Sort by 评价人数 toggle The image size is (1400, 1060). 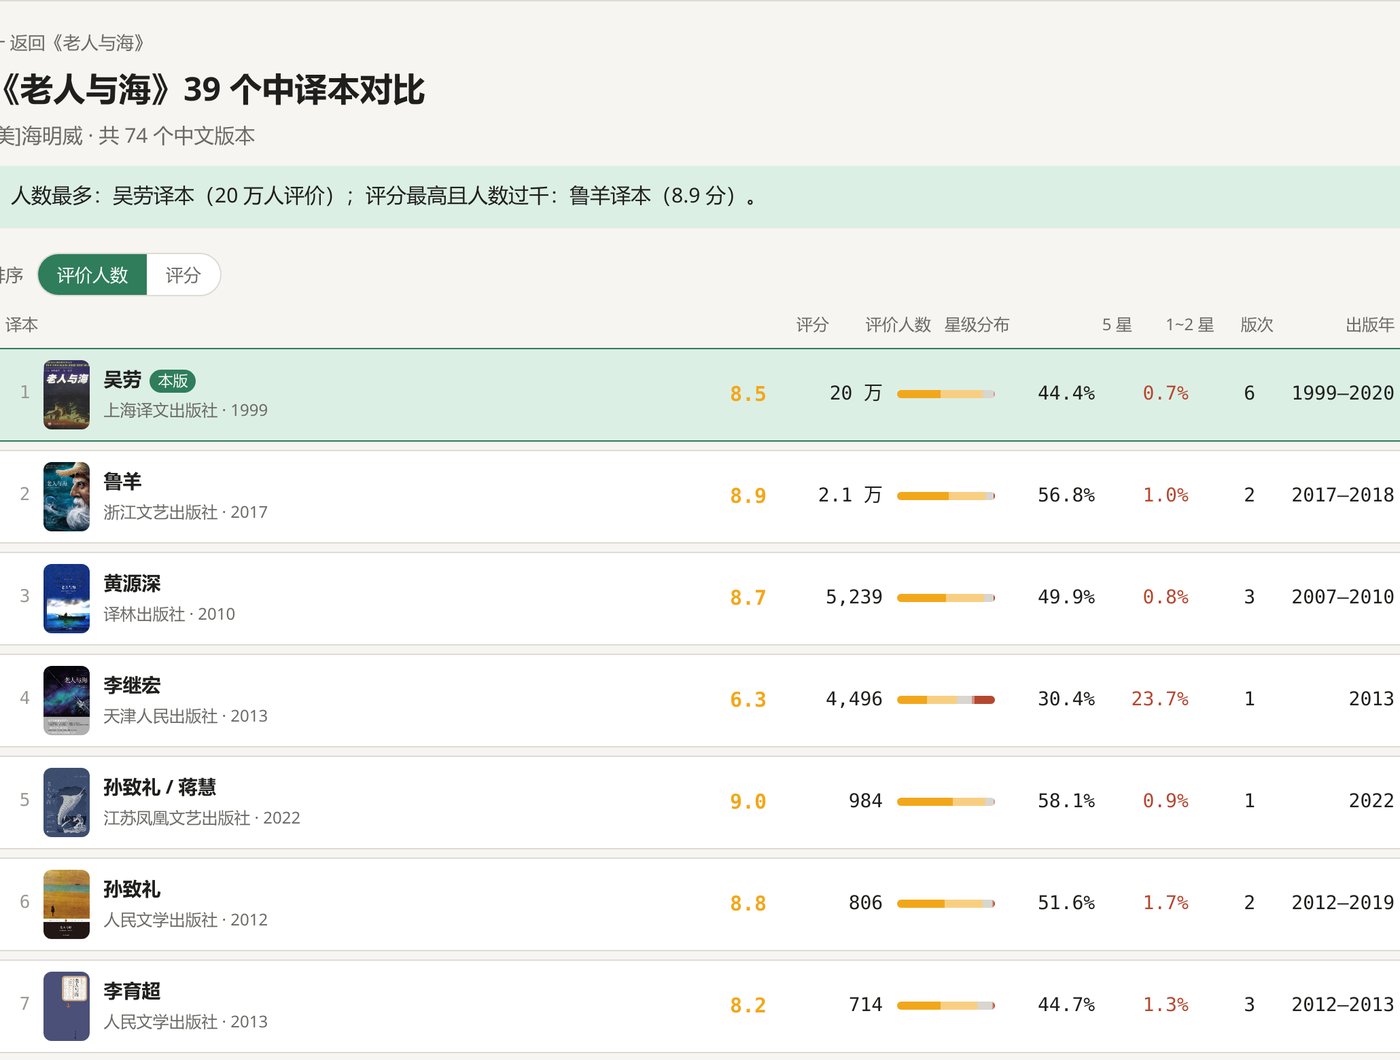coord(93,275)
